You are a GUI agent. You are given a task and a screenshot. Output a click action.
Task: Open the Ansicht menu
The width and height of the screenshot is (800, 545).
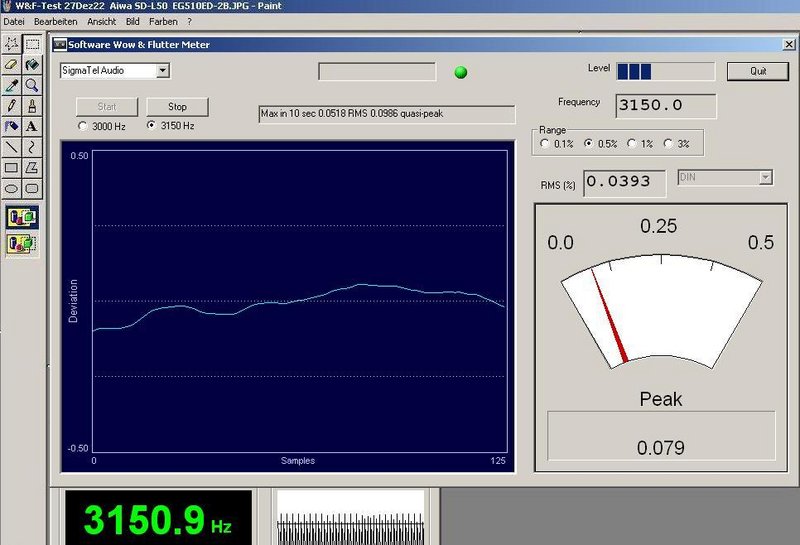102,21
